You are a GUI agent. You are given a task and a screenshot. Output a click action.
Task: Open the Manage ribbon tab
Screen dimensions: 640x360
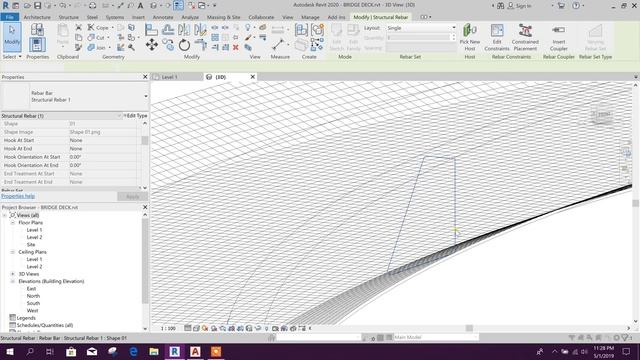310,17
